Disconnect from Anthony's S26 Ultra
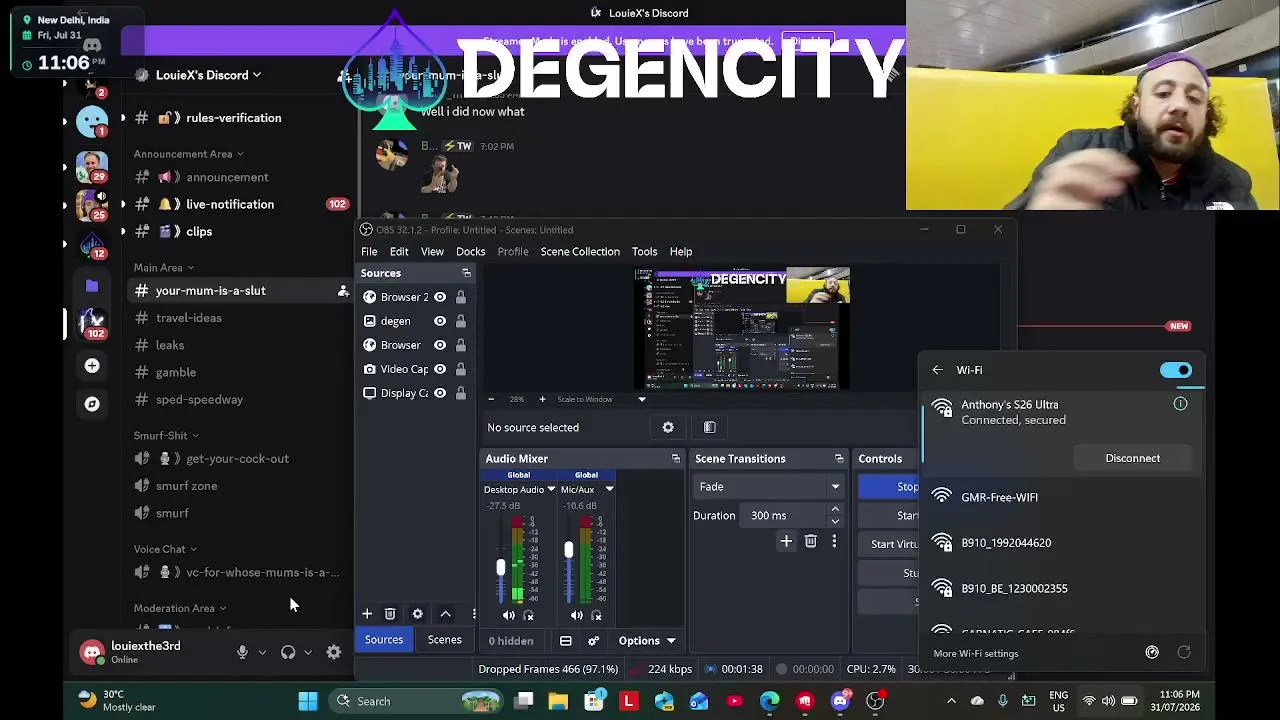 pos(1133,458)
